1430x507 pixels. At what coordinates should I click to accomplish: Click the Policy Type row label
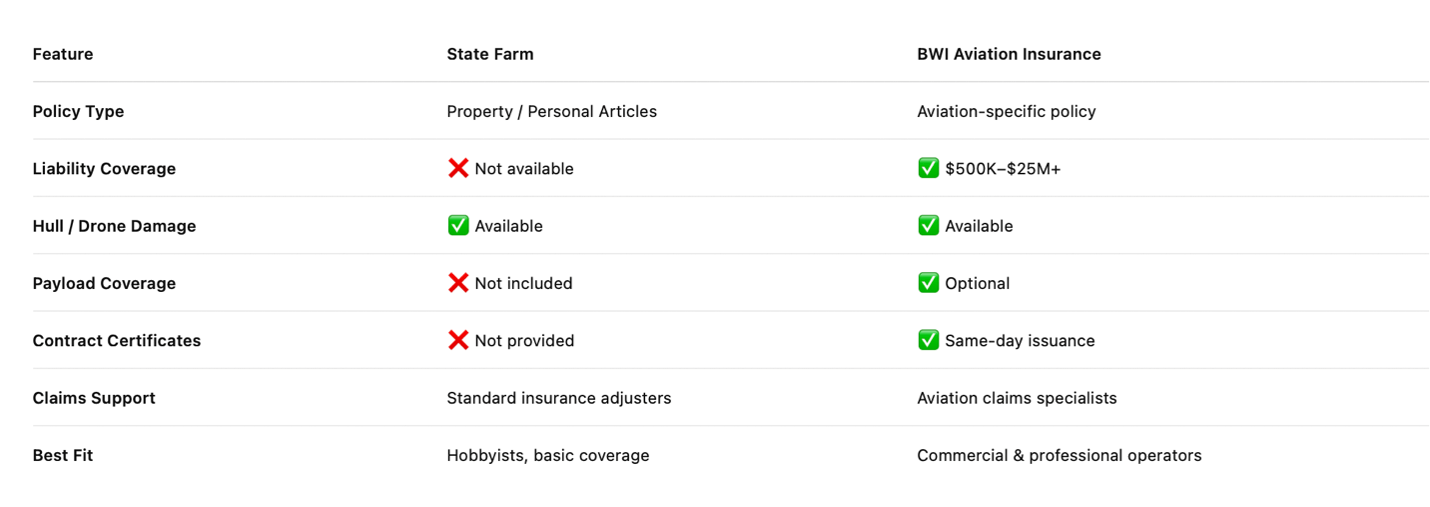(78, 111)
